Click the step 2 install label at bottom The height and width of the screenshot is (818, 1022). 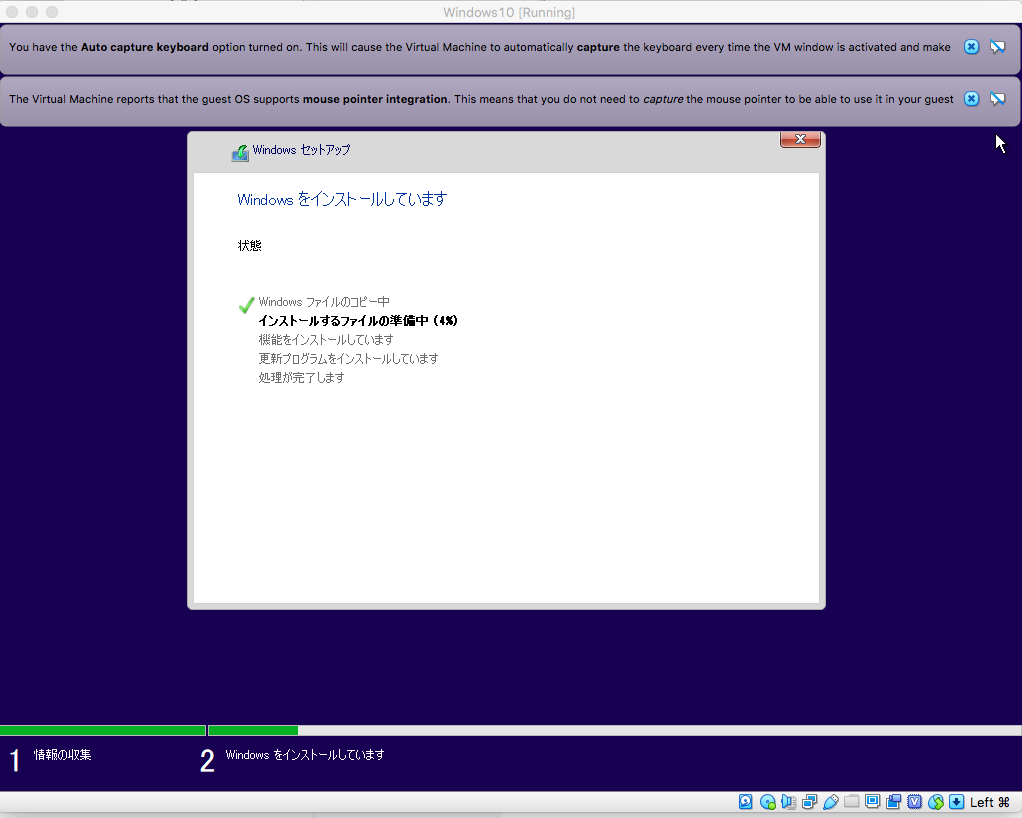pos(305,755)
